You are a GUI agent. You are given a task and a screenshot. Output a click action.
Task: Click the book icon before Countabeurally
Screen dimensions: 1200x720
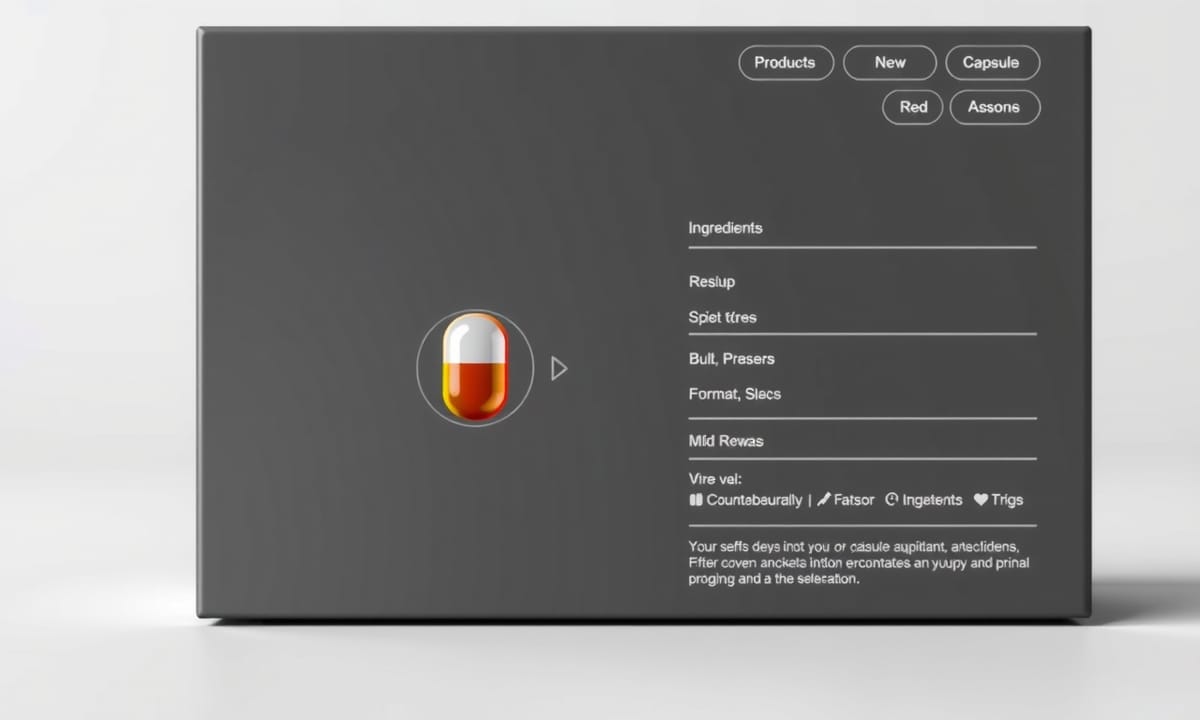pos(696,500)
